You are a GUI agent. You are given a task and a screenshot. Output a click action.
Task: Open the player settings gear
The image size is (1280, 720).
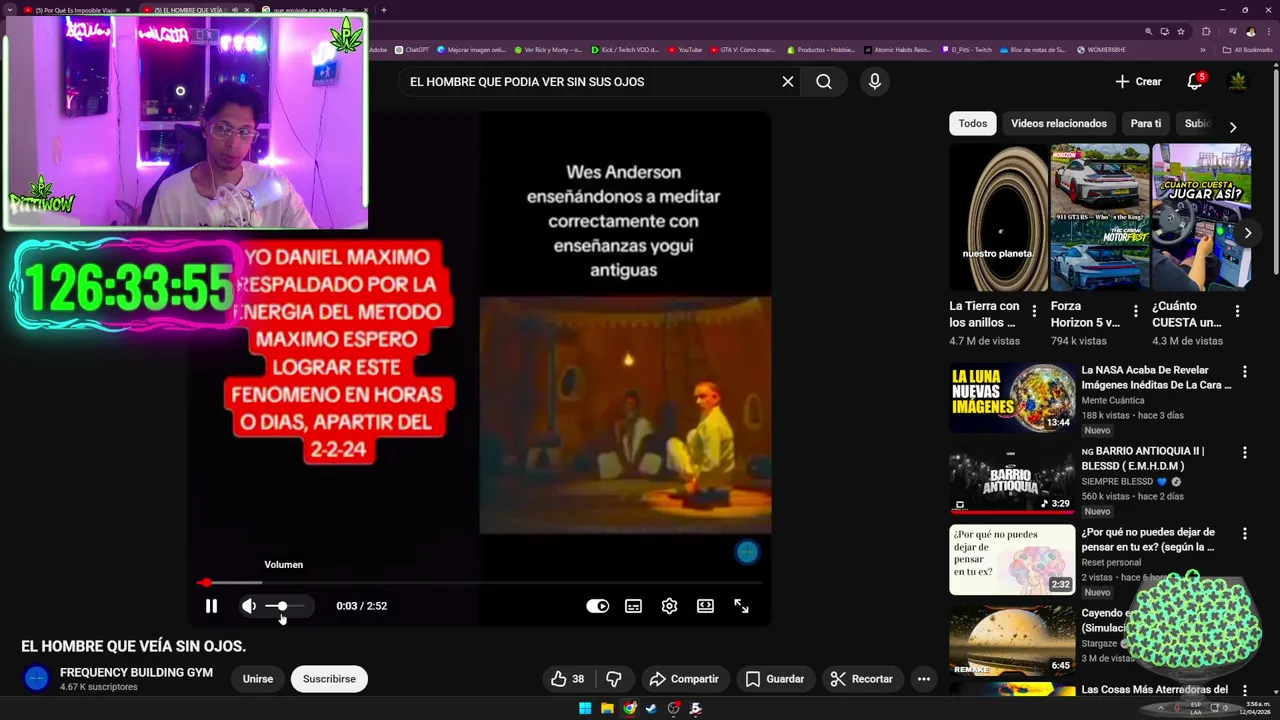click(x=669, y=606)
